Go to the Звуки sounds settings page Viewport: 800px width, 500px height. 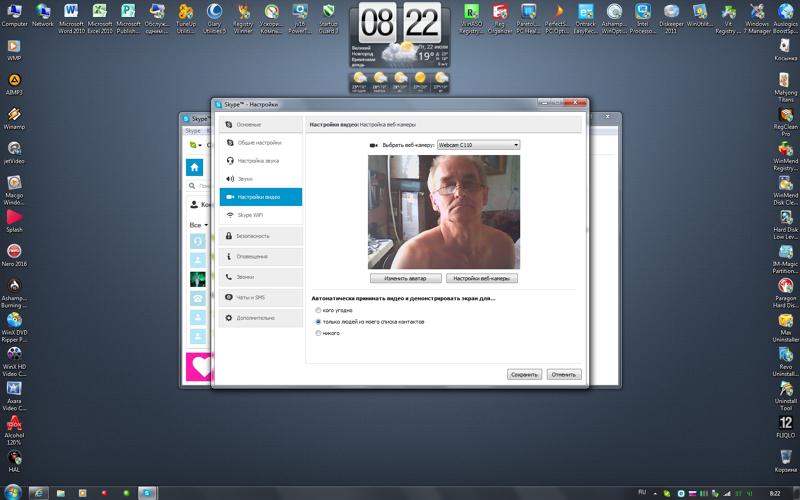point(261,179)
